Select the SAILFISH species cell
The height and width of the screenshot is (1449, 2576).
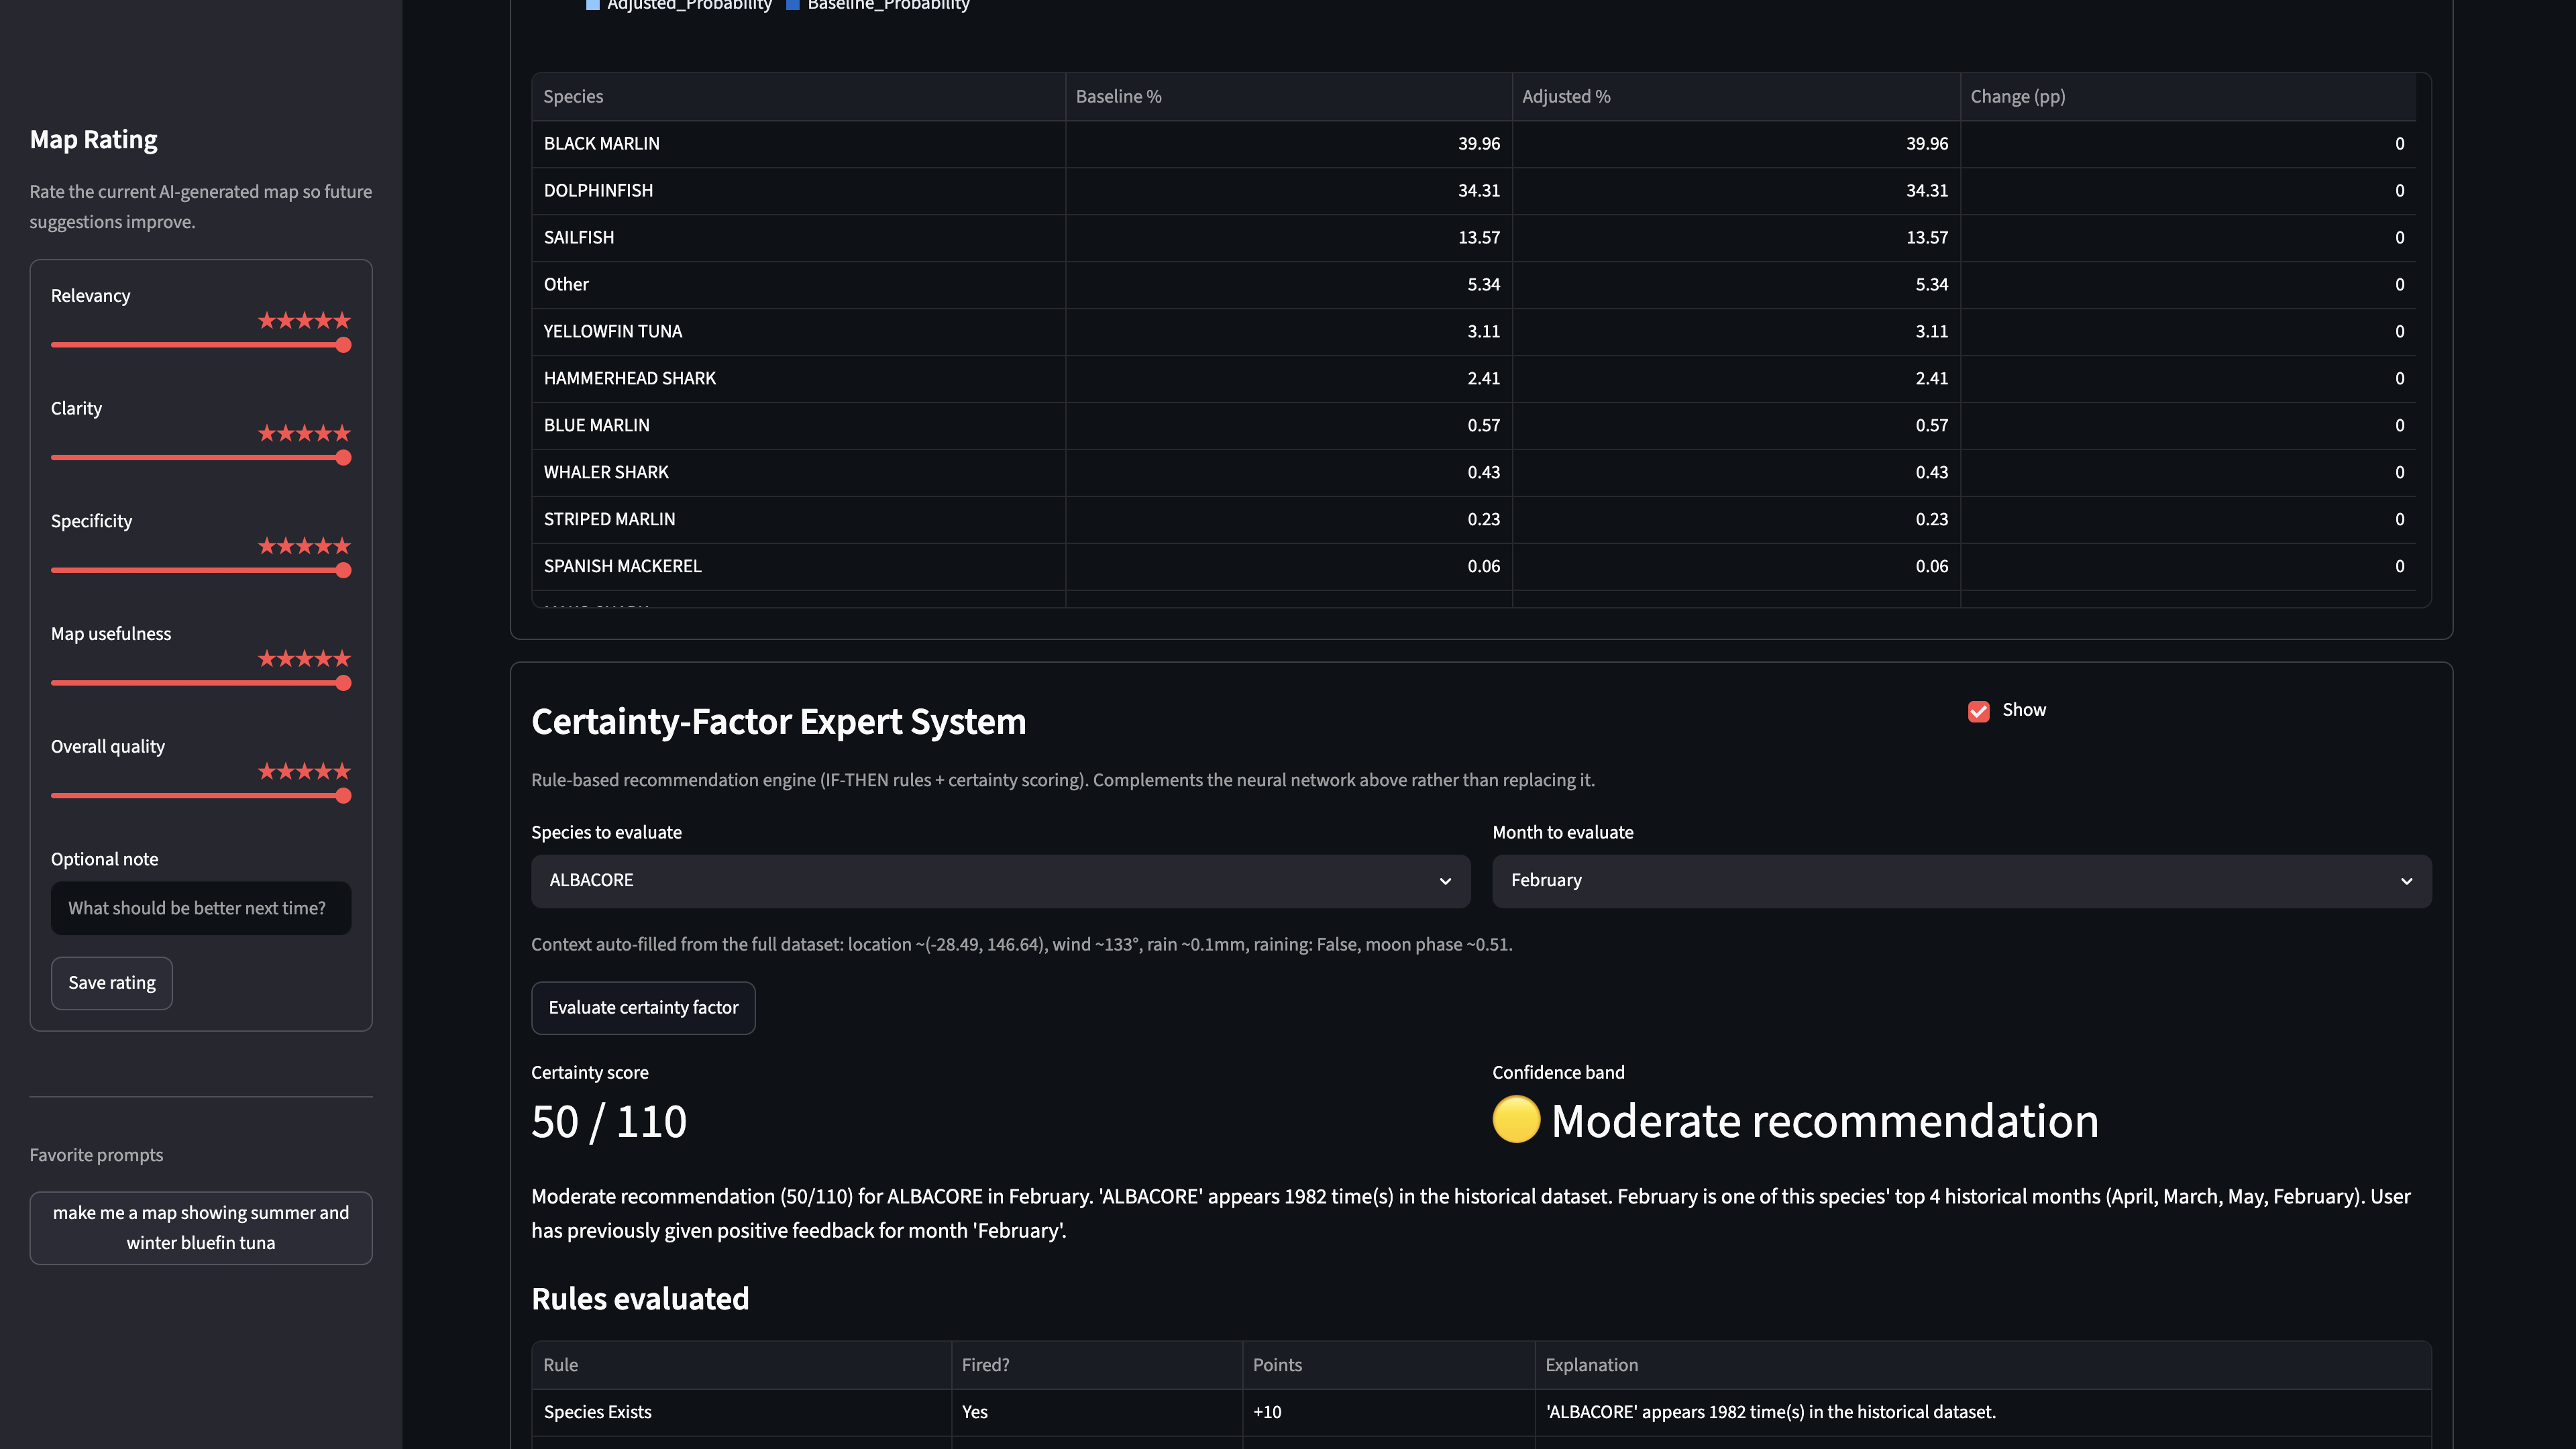coord(798,238)
